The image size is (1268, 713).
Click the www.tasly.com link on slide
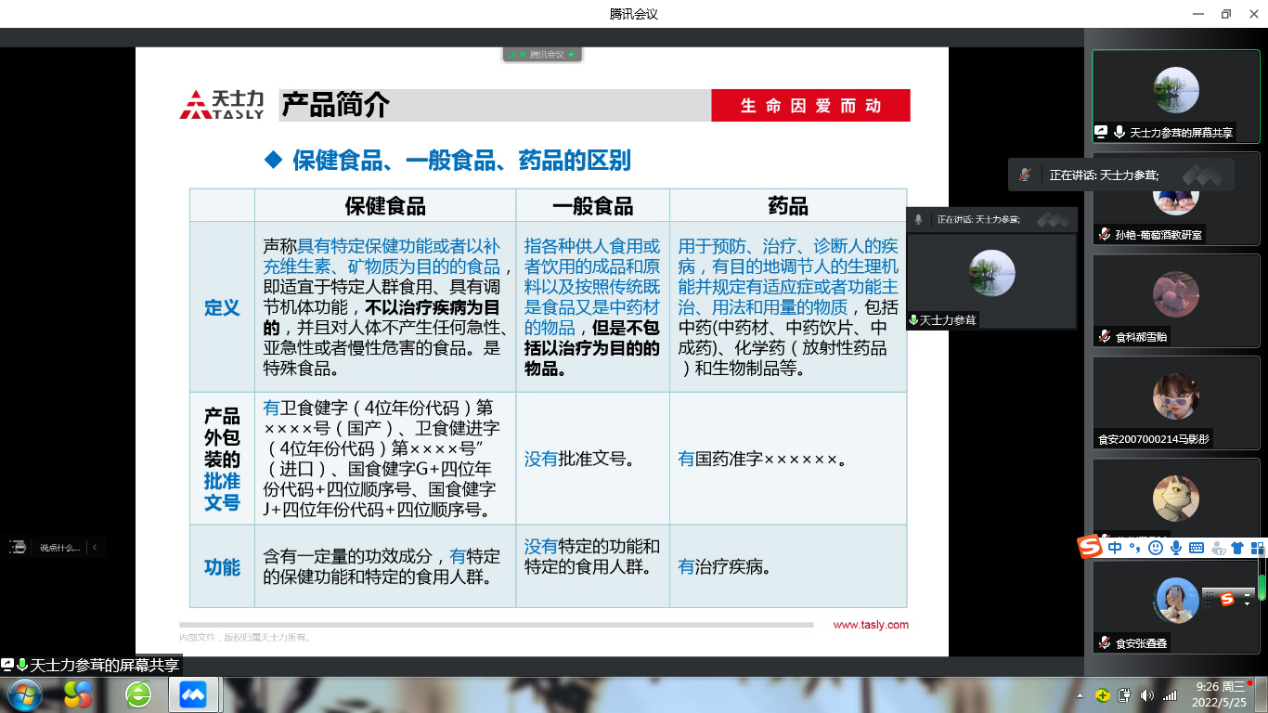(x=870, y=625)
